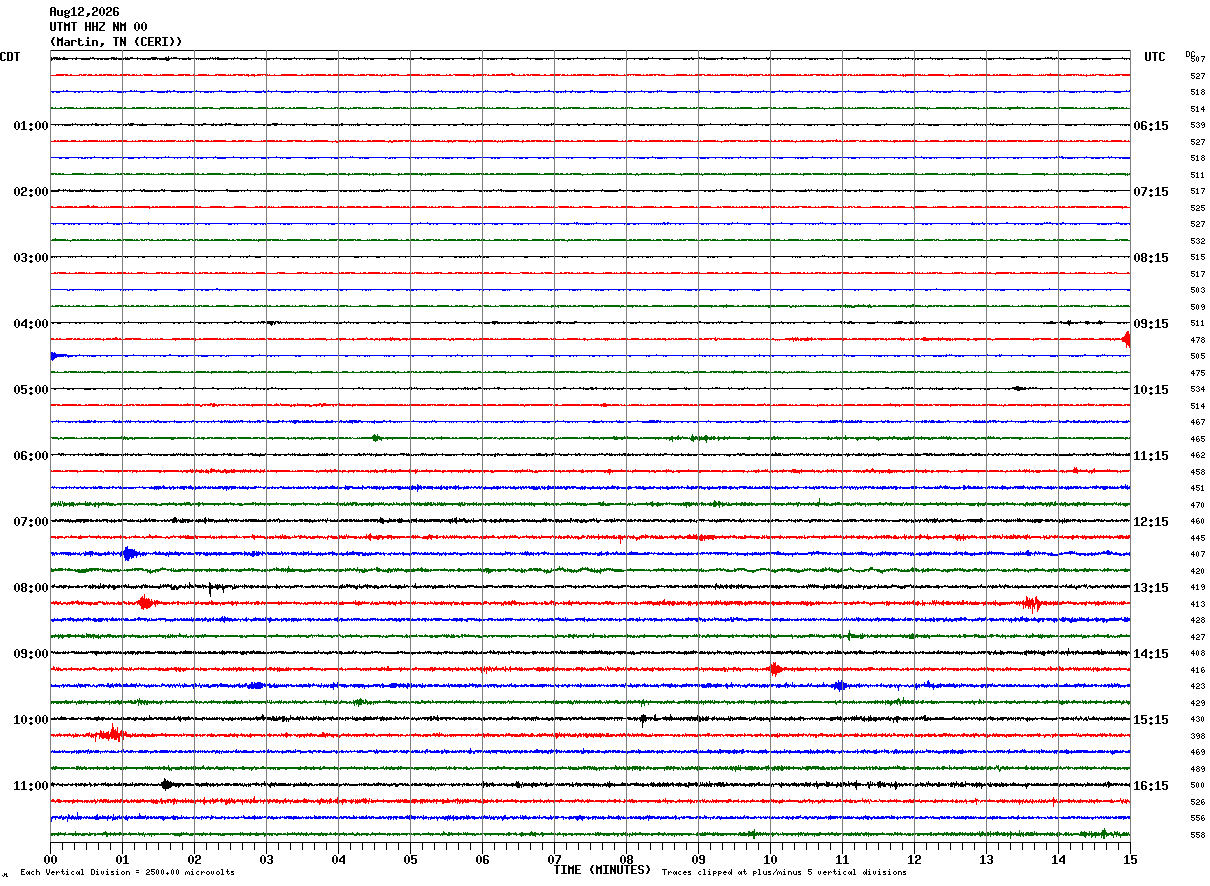Image resolution: width=1210 pixels, height=886 pixels.
Task: Click the traces clipped footnote text
Action: (x=784, y=873)
